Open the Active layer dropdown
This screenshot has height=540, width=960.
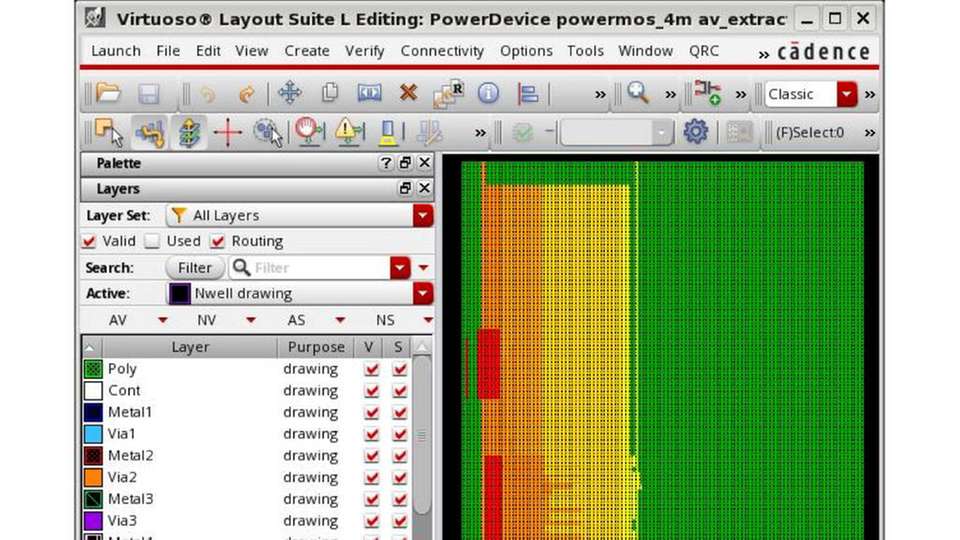422,293
